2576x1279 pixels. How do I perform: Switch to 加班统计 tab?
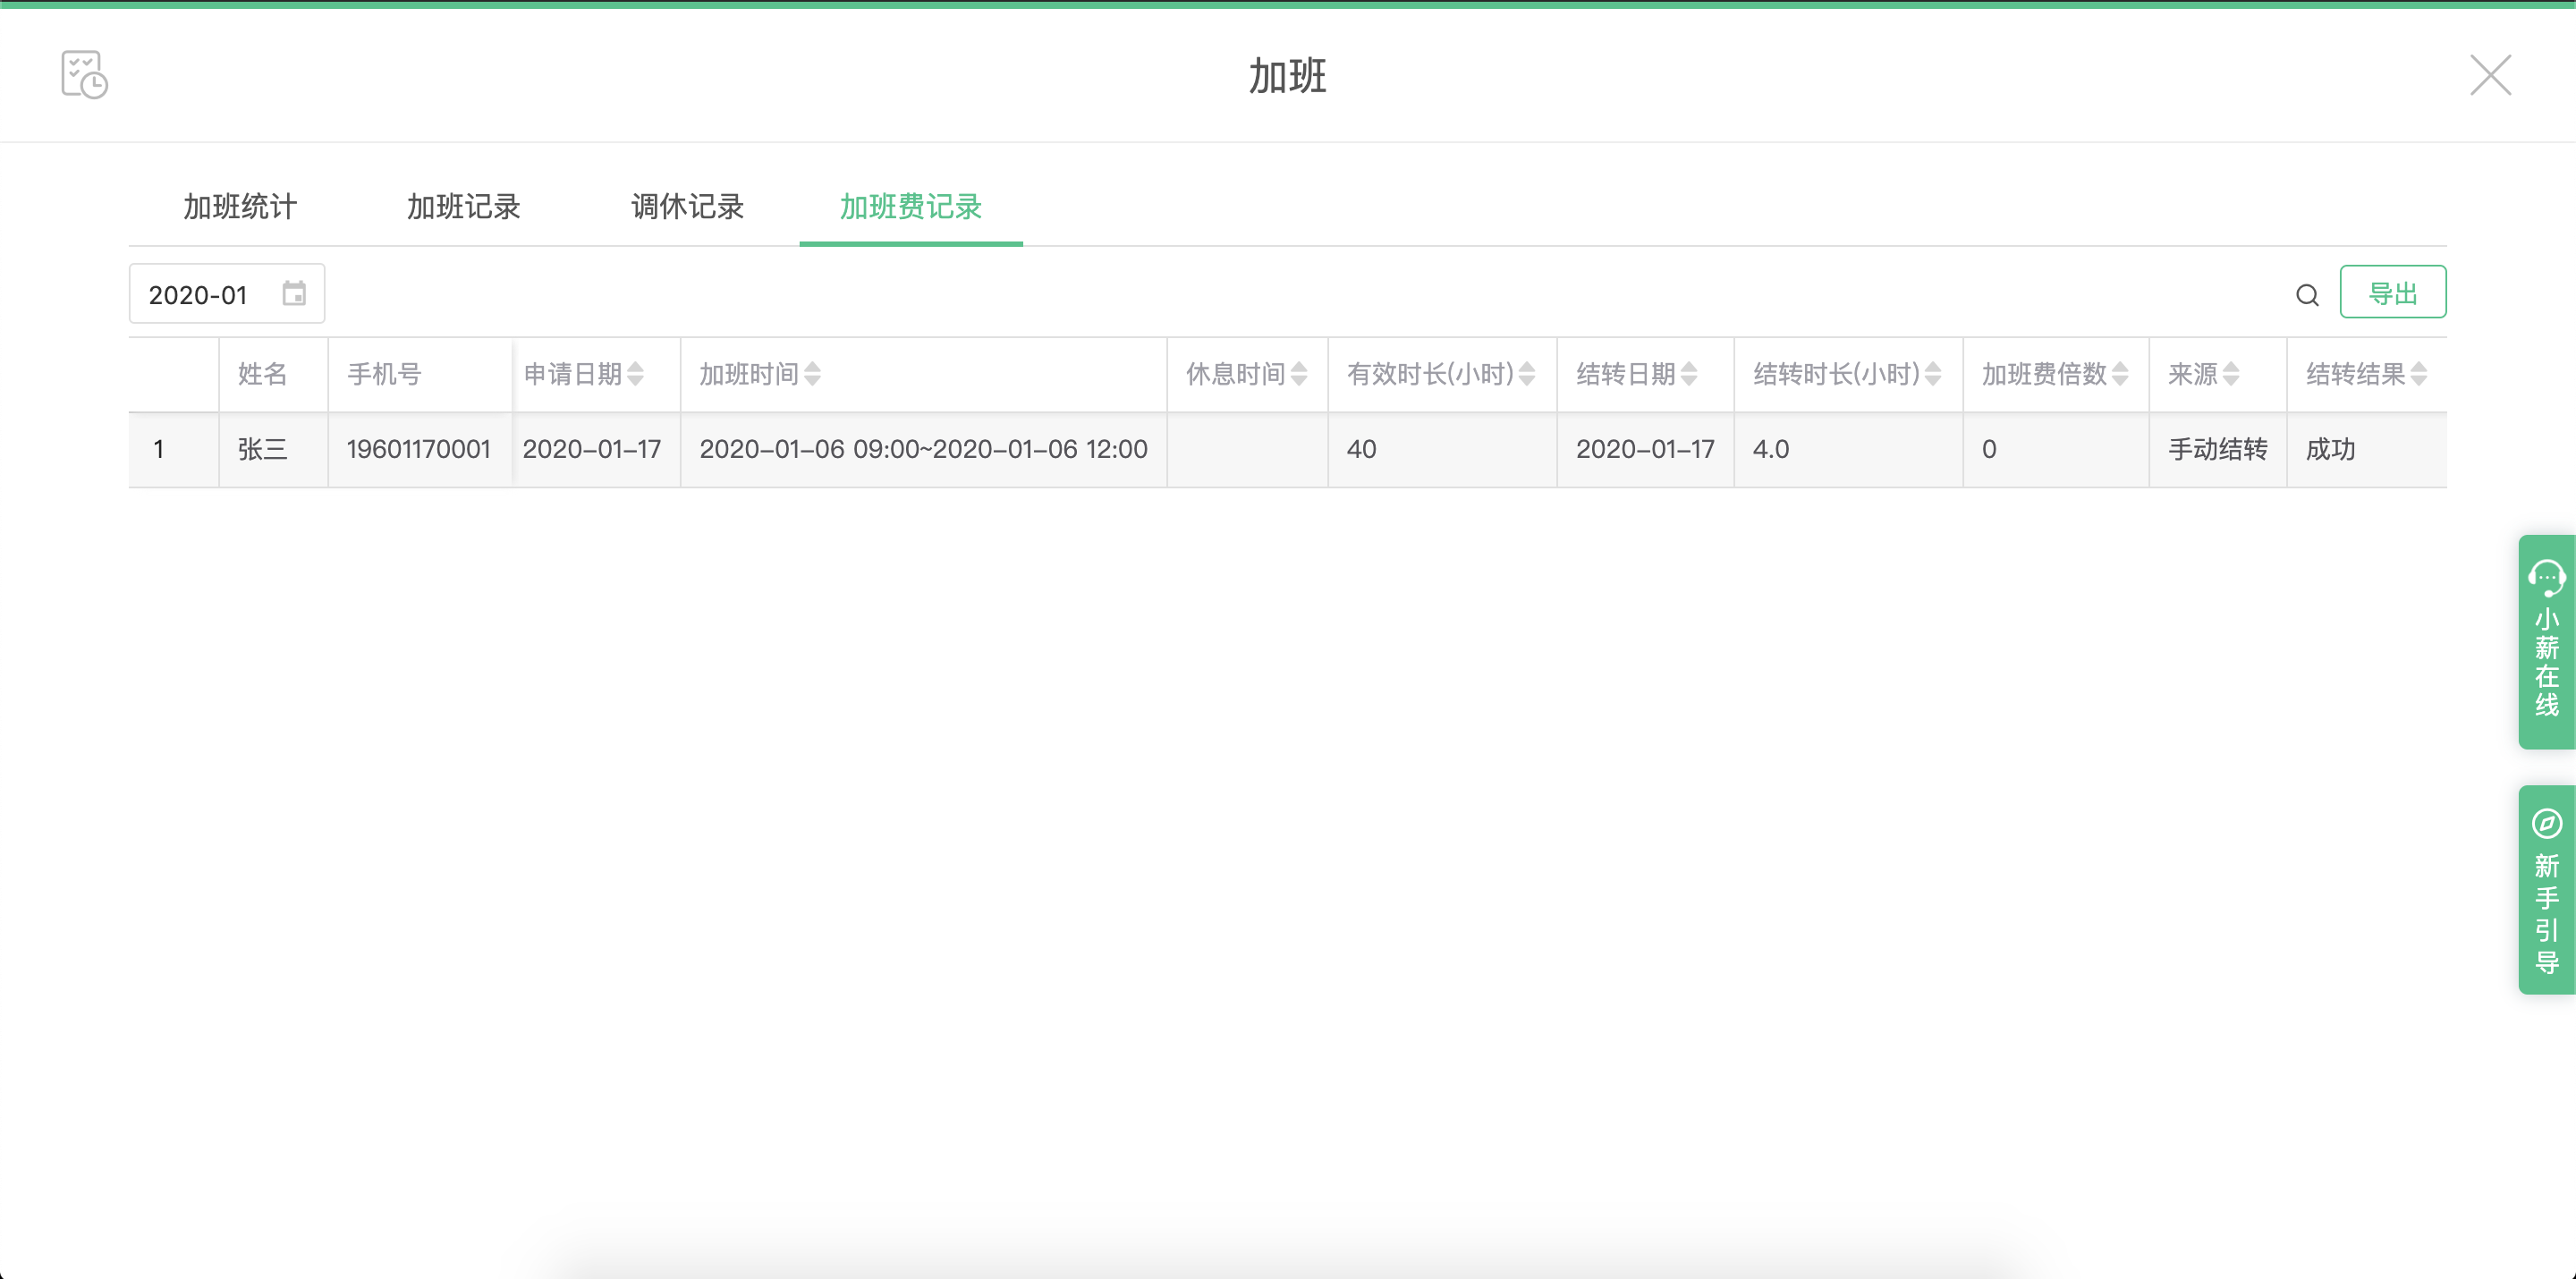(240, 207)
